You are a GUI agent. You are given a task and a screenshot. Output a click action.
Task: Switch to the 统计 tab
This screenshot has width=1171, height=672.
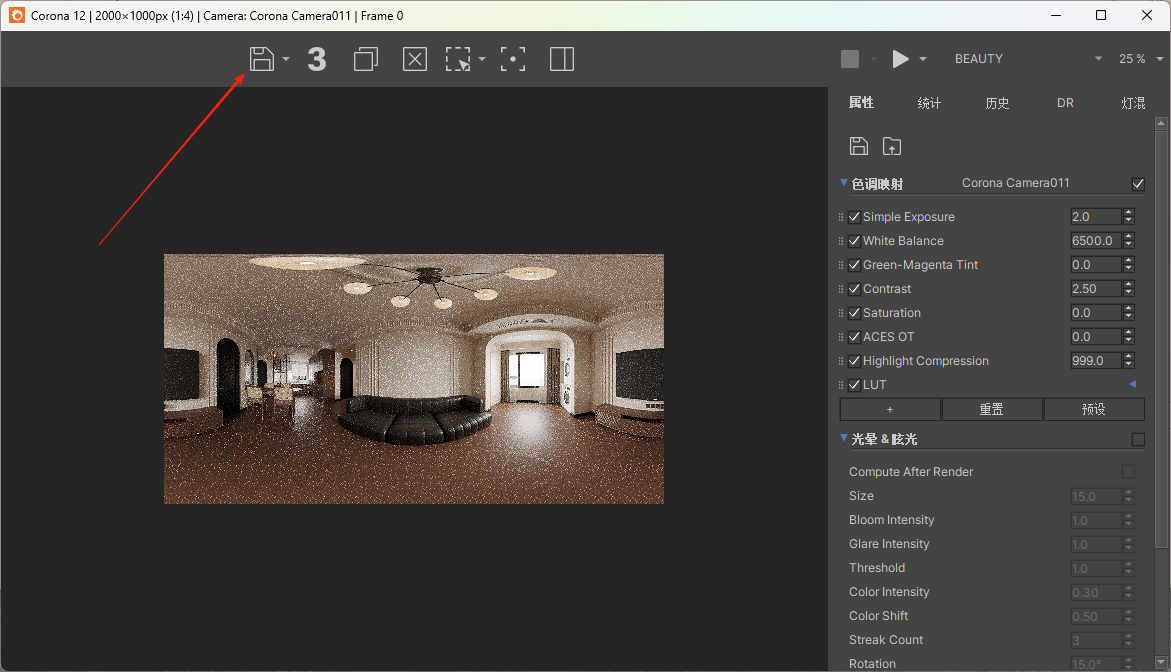pyautogui.click(x=929, y=103)
